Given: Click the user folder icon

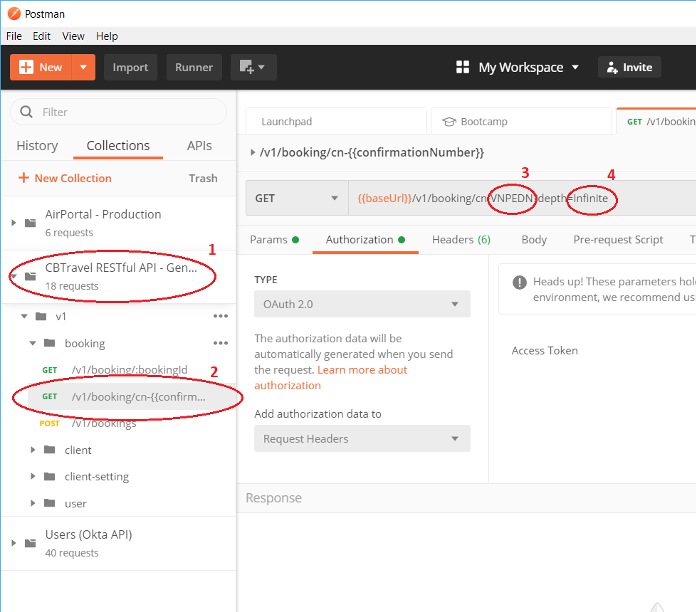Looking at the screenshot, I should (x=50, y=503).
